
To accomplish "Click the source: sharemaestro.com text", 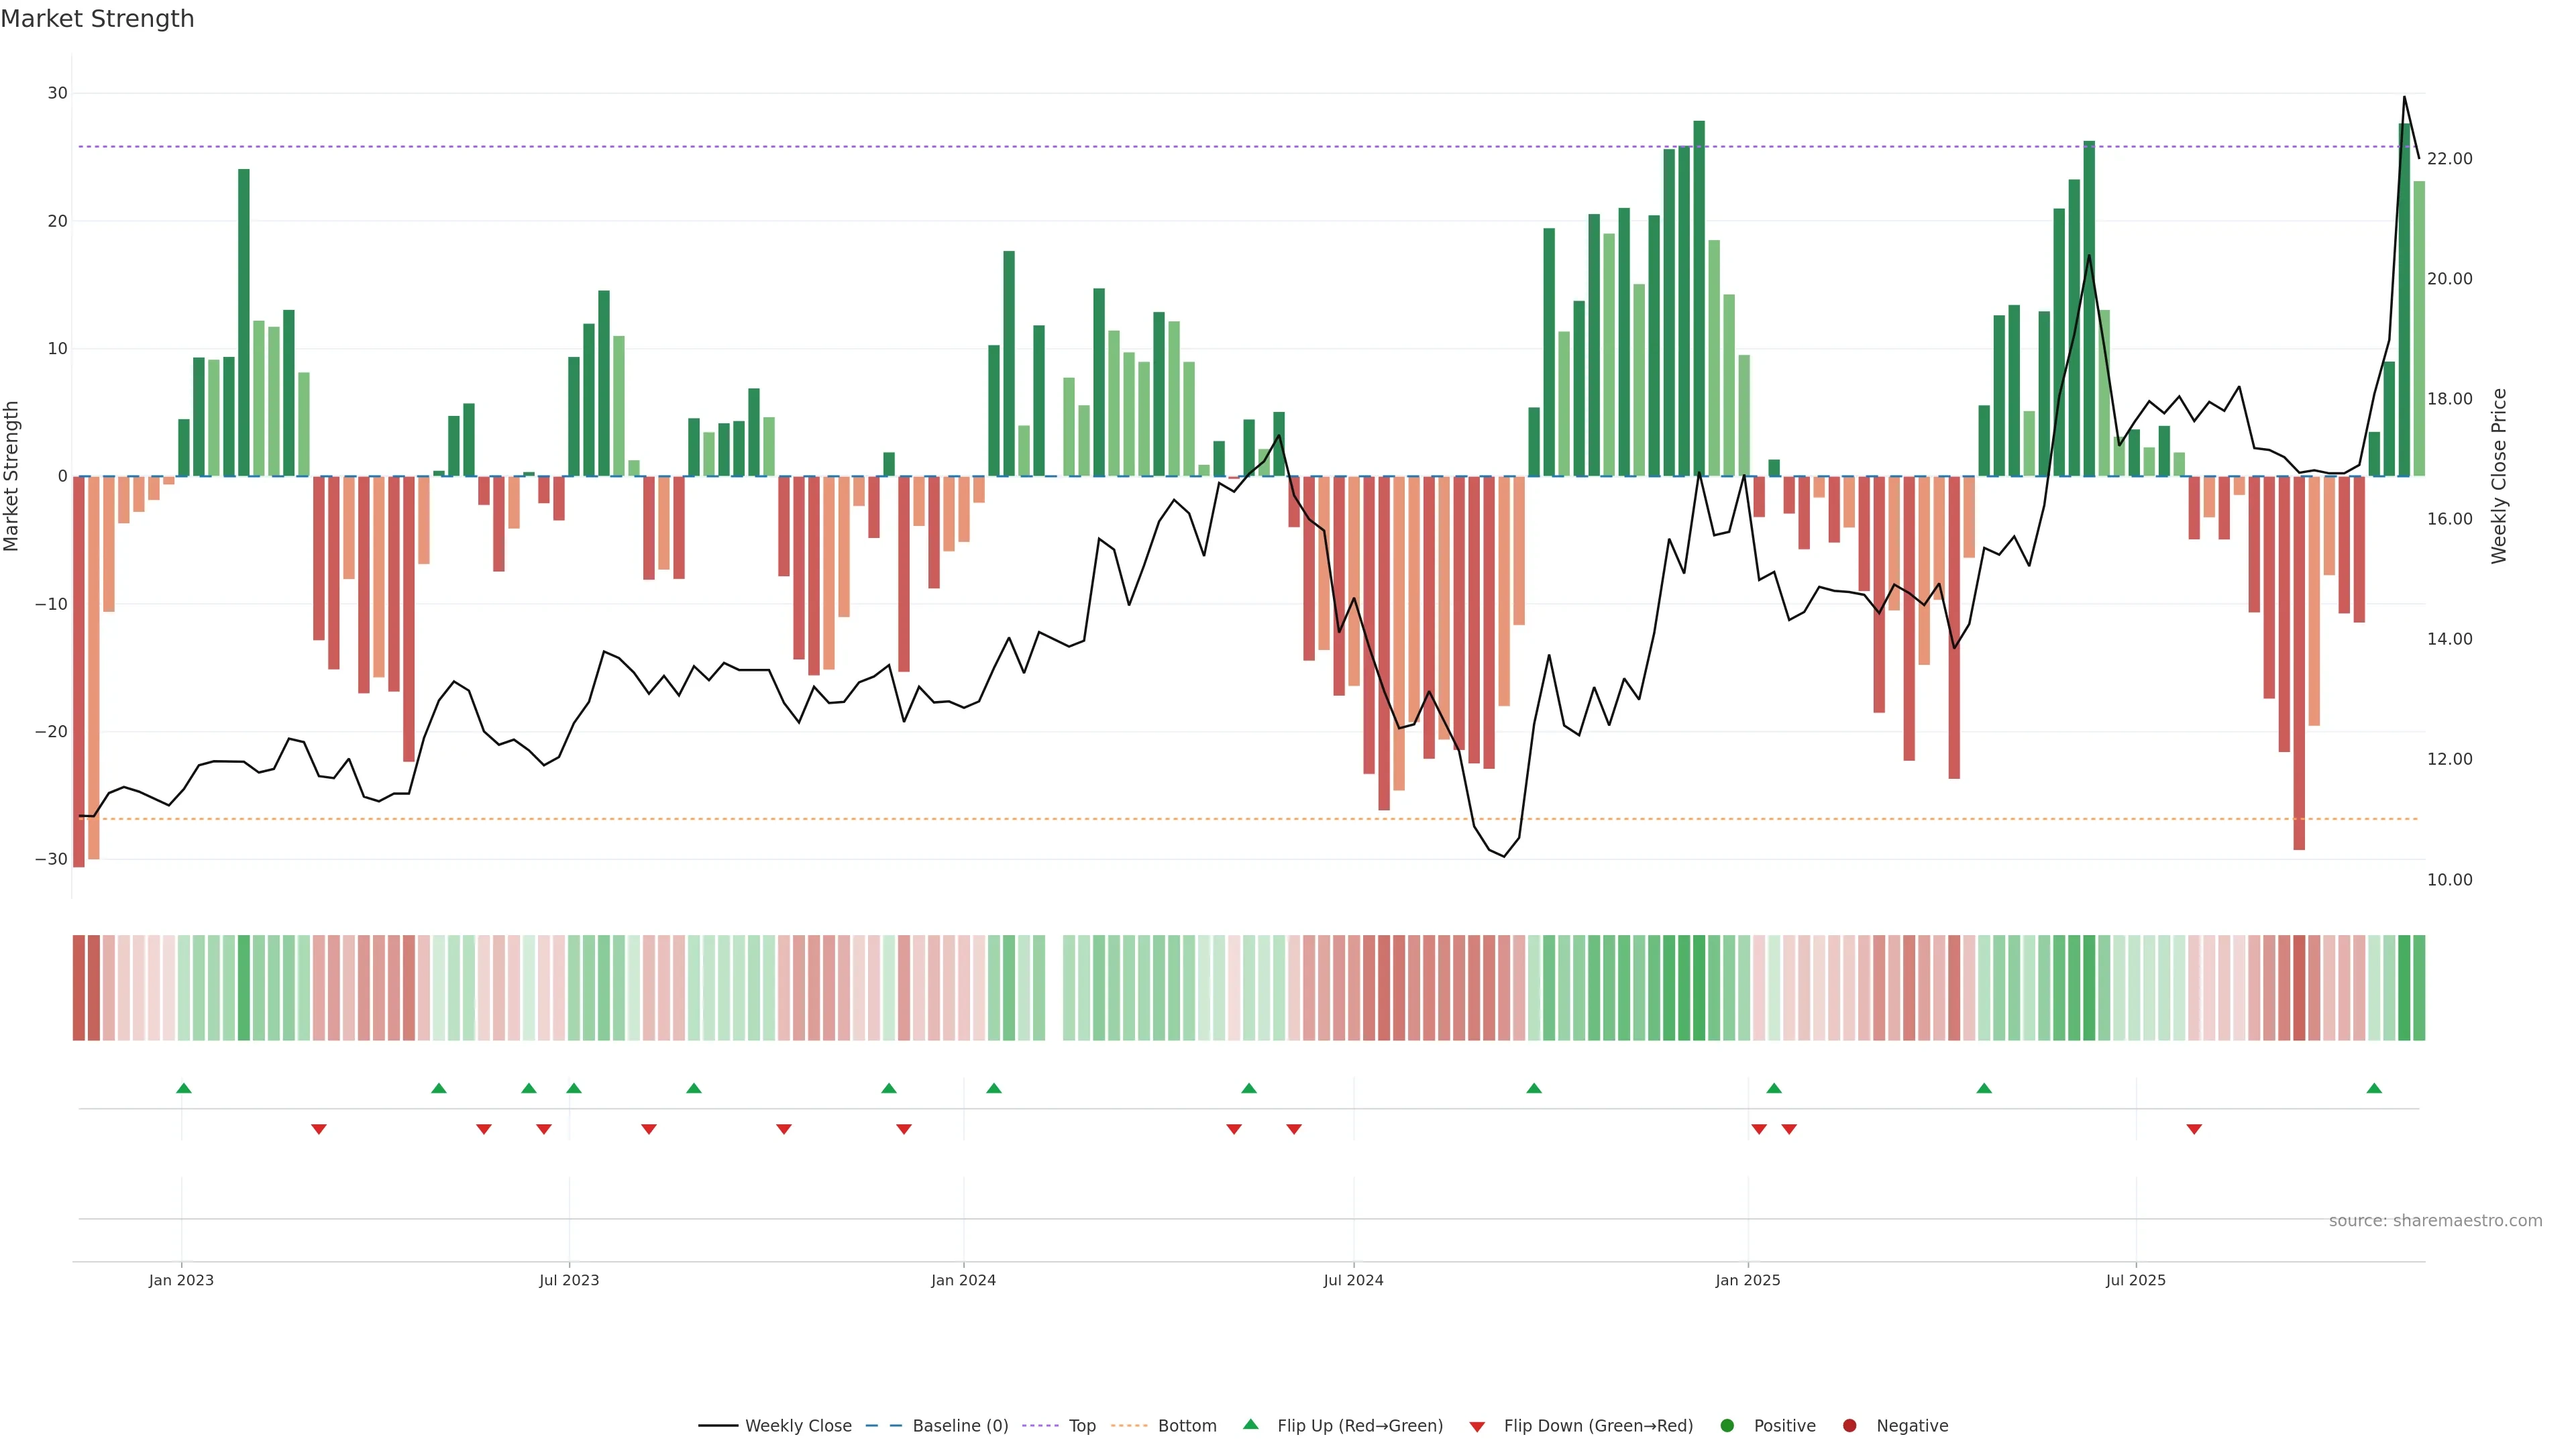I will (2435, 1220).
